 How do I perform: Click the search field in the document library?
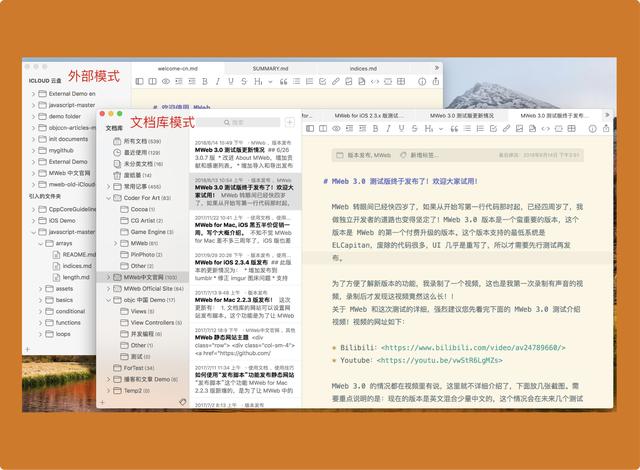tap(238, 122)
